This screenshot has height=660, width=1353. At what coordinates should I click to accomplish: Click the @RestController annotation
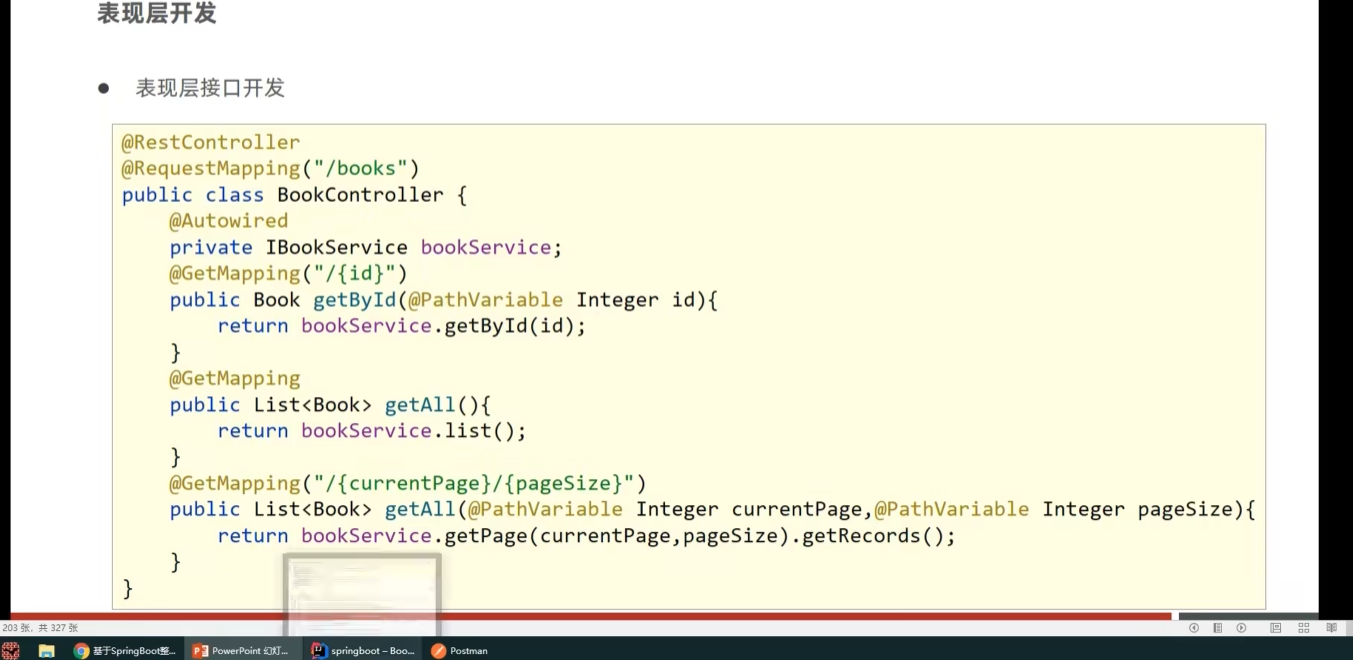211,142
